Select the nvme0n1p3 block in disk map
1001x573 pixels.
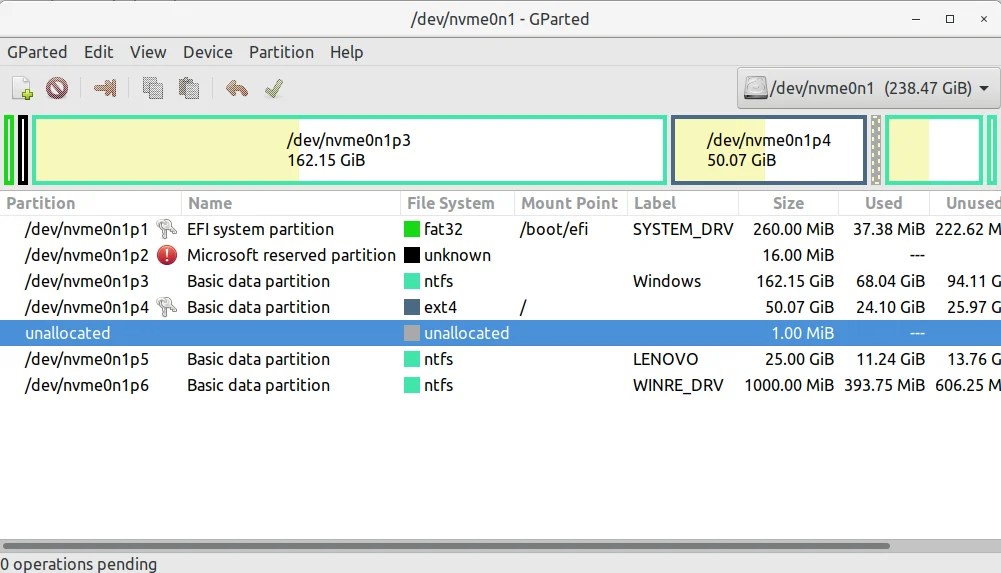click(x=349, y=150)
